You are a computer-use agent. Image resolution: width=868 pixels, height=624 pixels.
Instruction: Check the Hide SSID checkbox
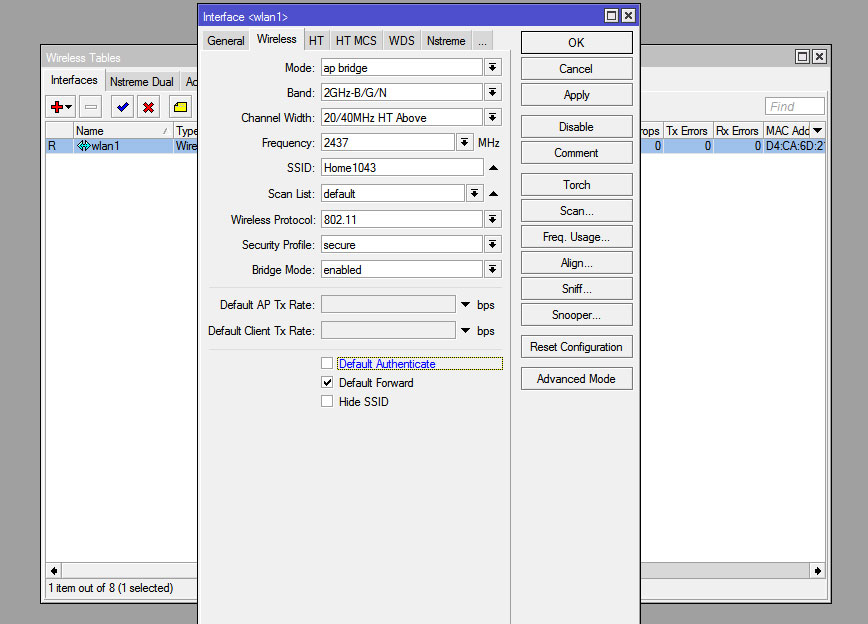tap(327, 402)
